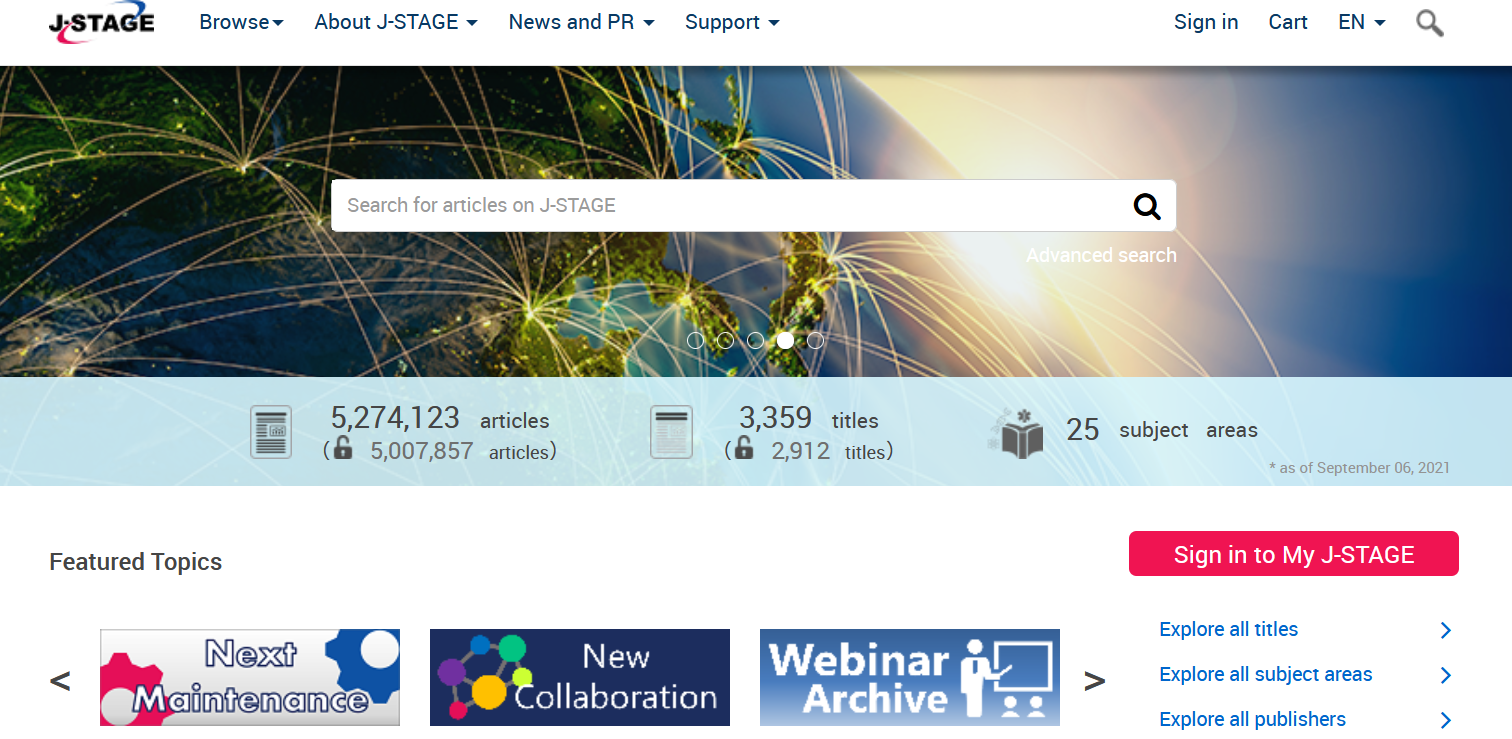Click the open-access lock icon beside 2,912 titles

point(744,447)
